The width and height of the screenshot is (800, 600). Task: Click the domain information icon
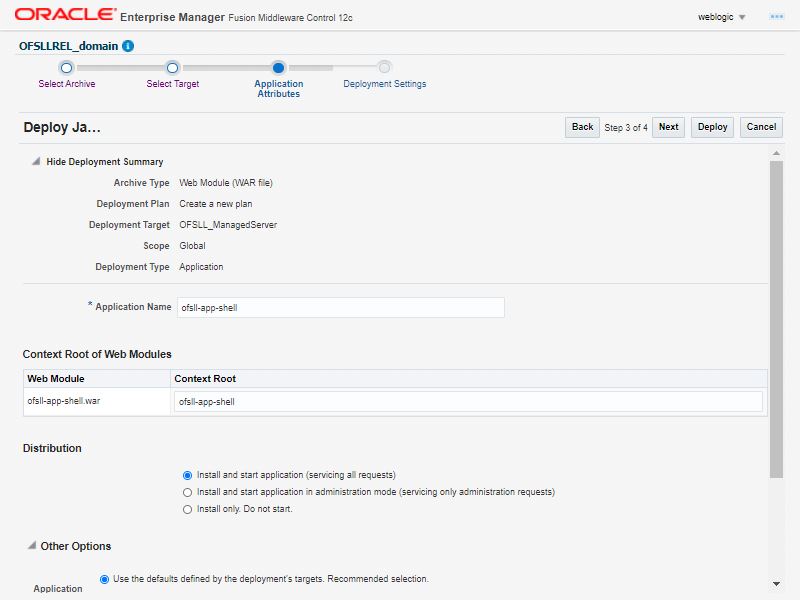(128, 46)
